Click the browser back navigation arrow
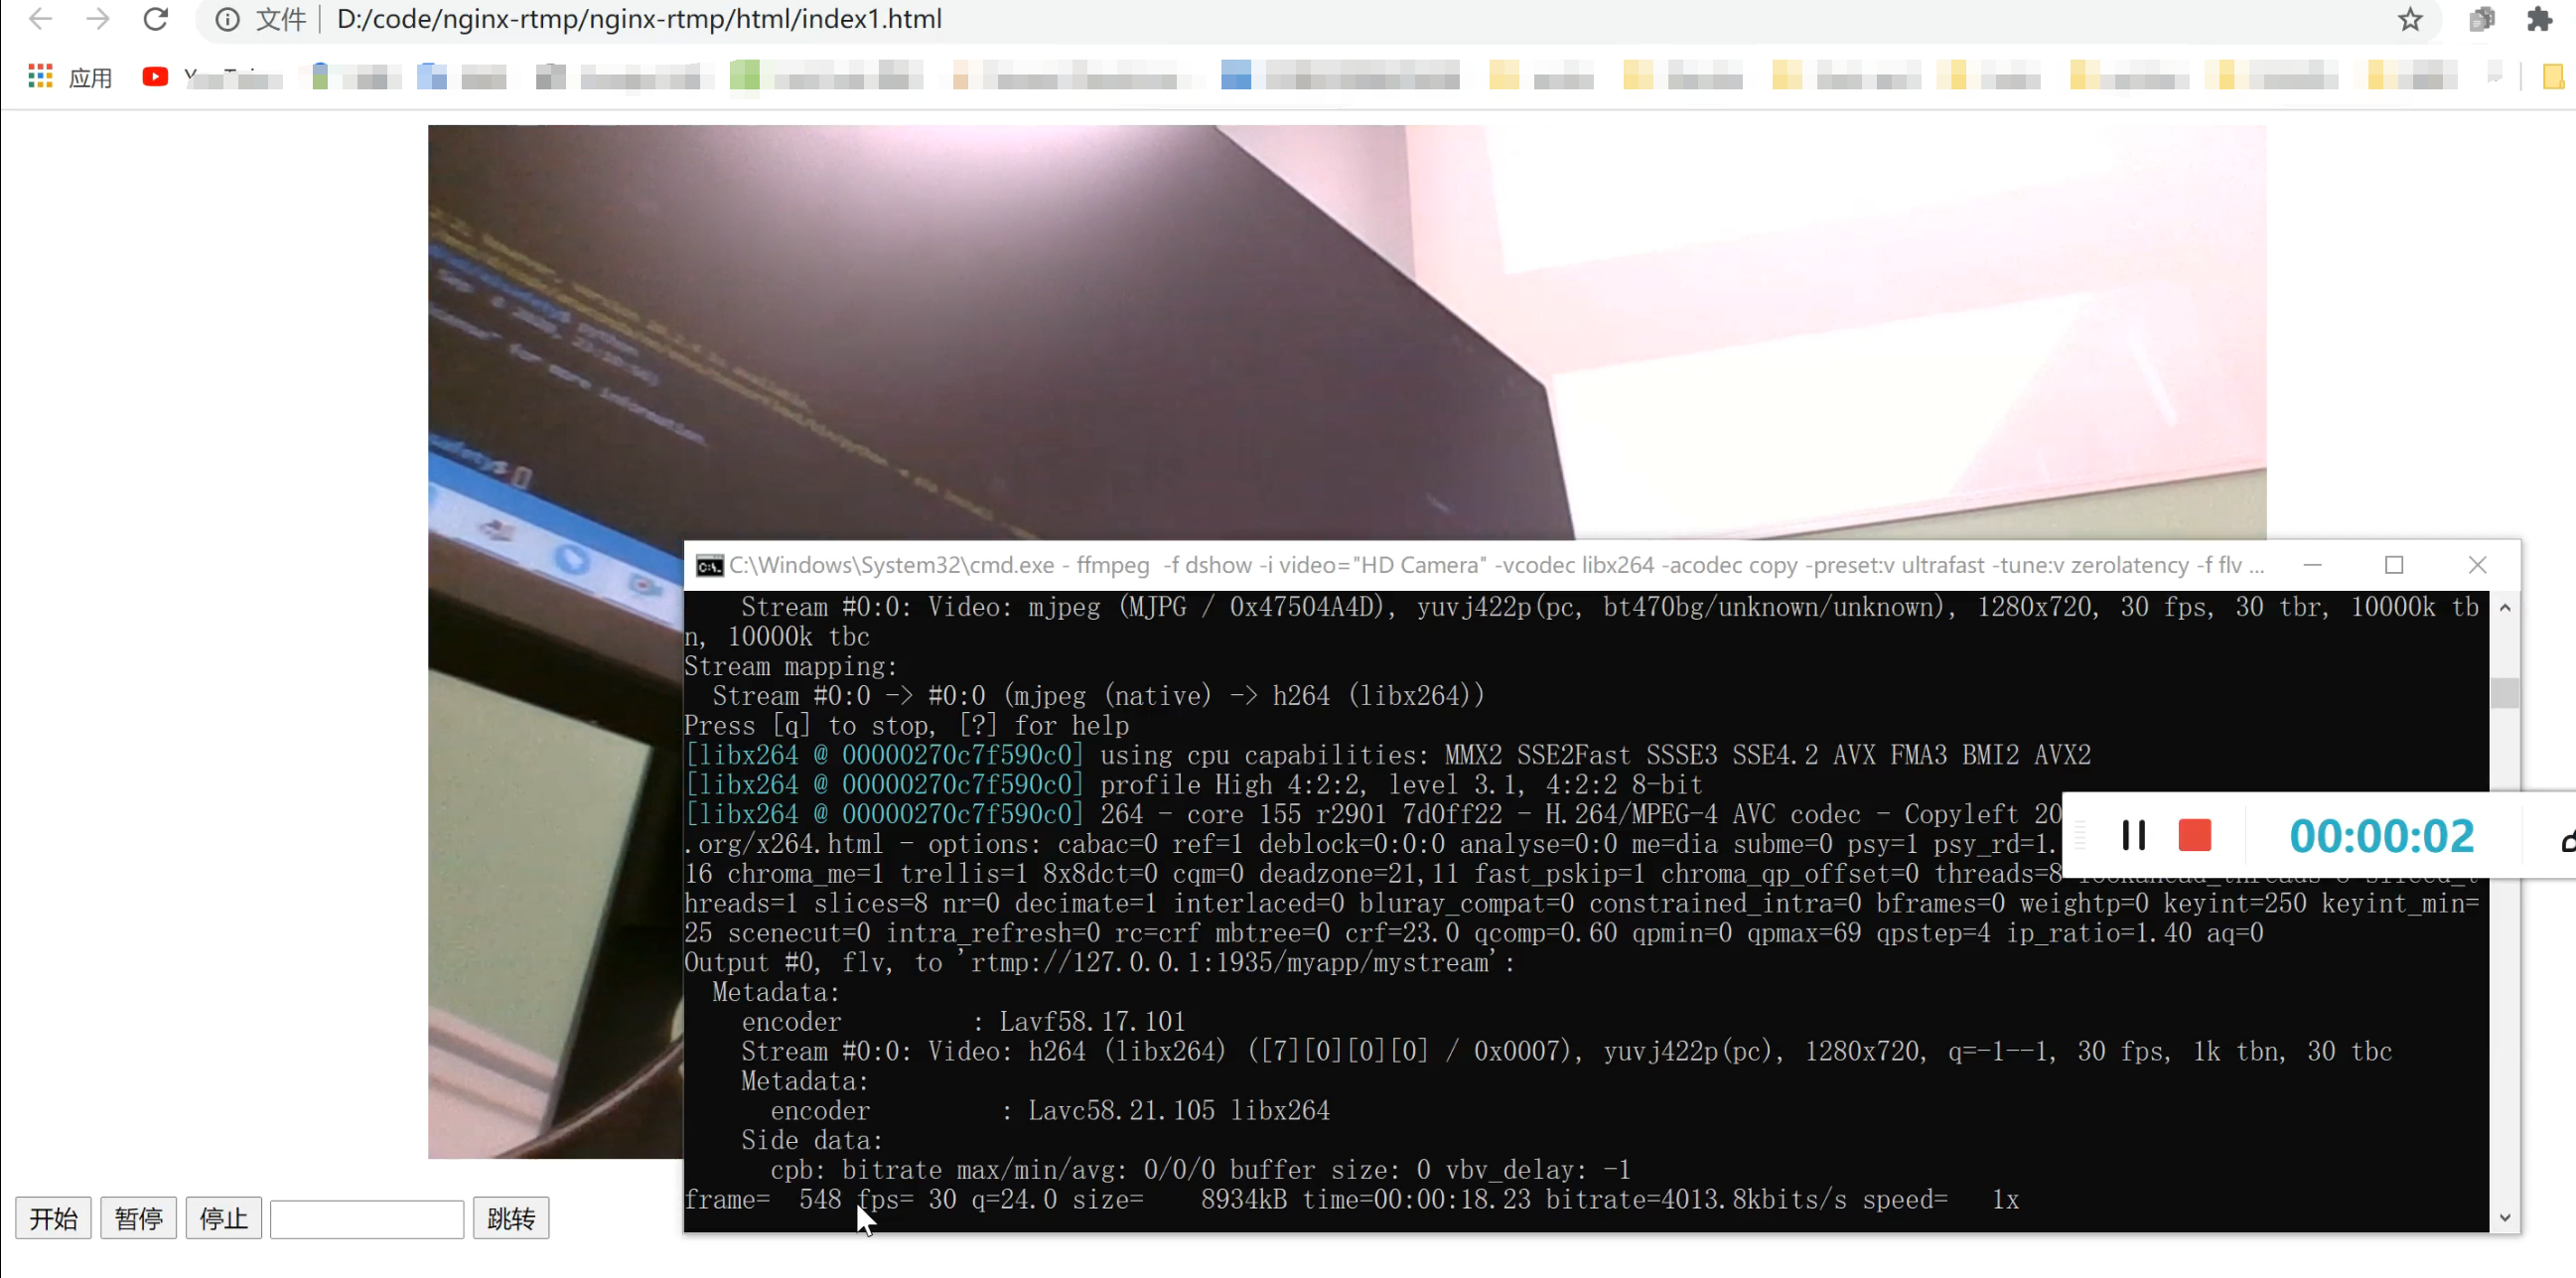Screen dimensions: 2576x1278 (40, 18)
